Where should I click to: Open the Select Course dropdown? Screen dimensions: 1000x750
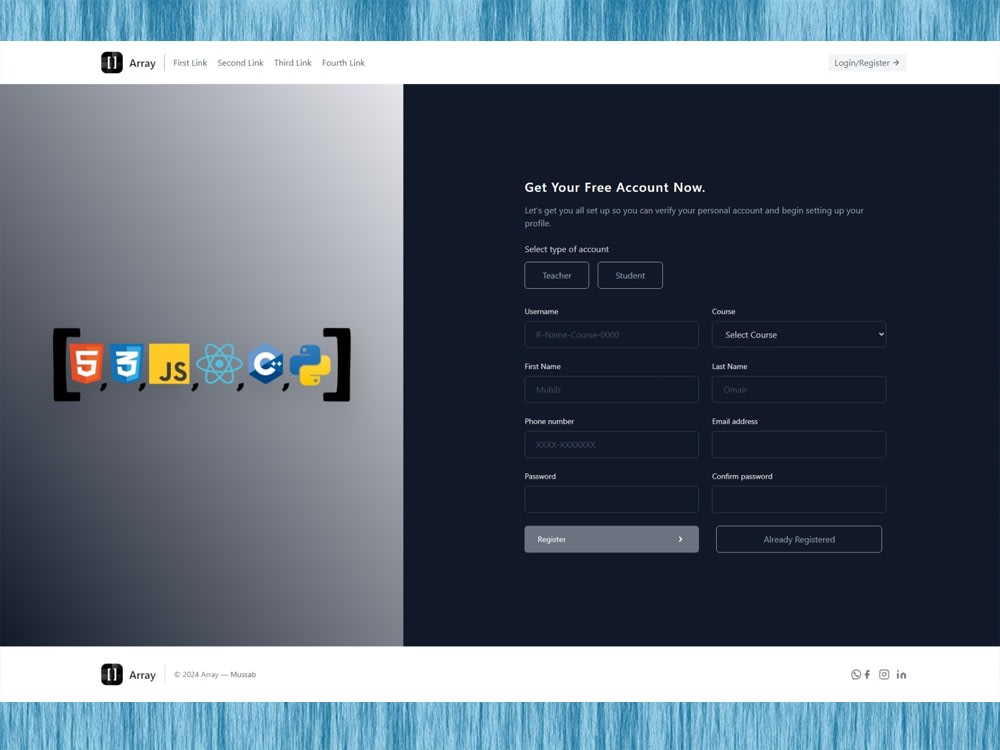(798, 334)
